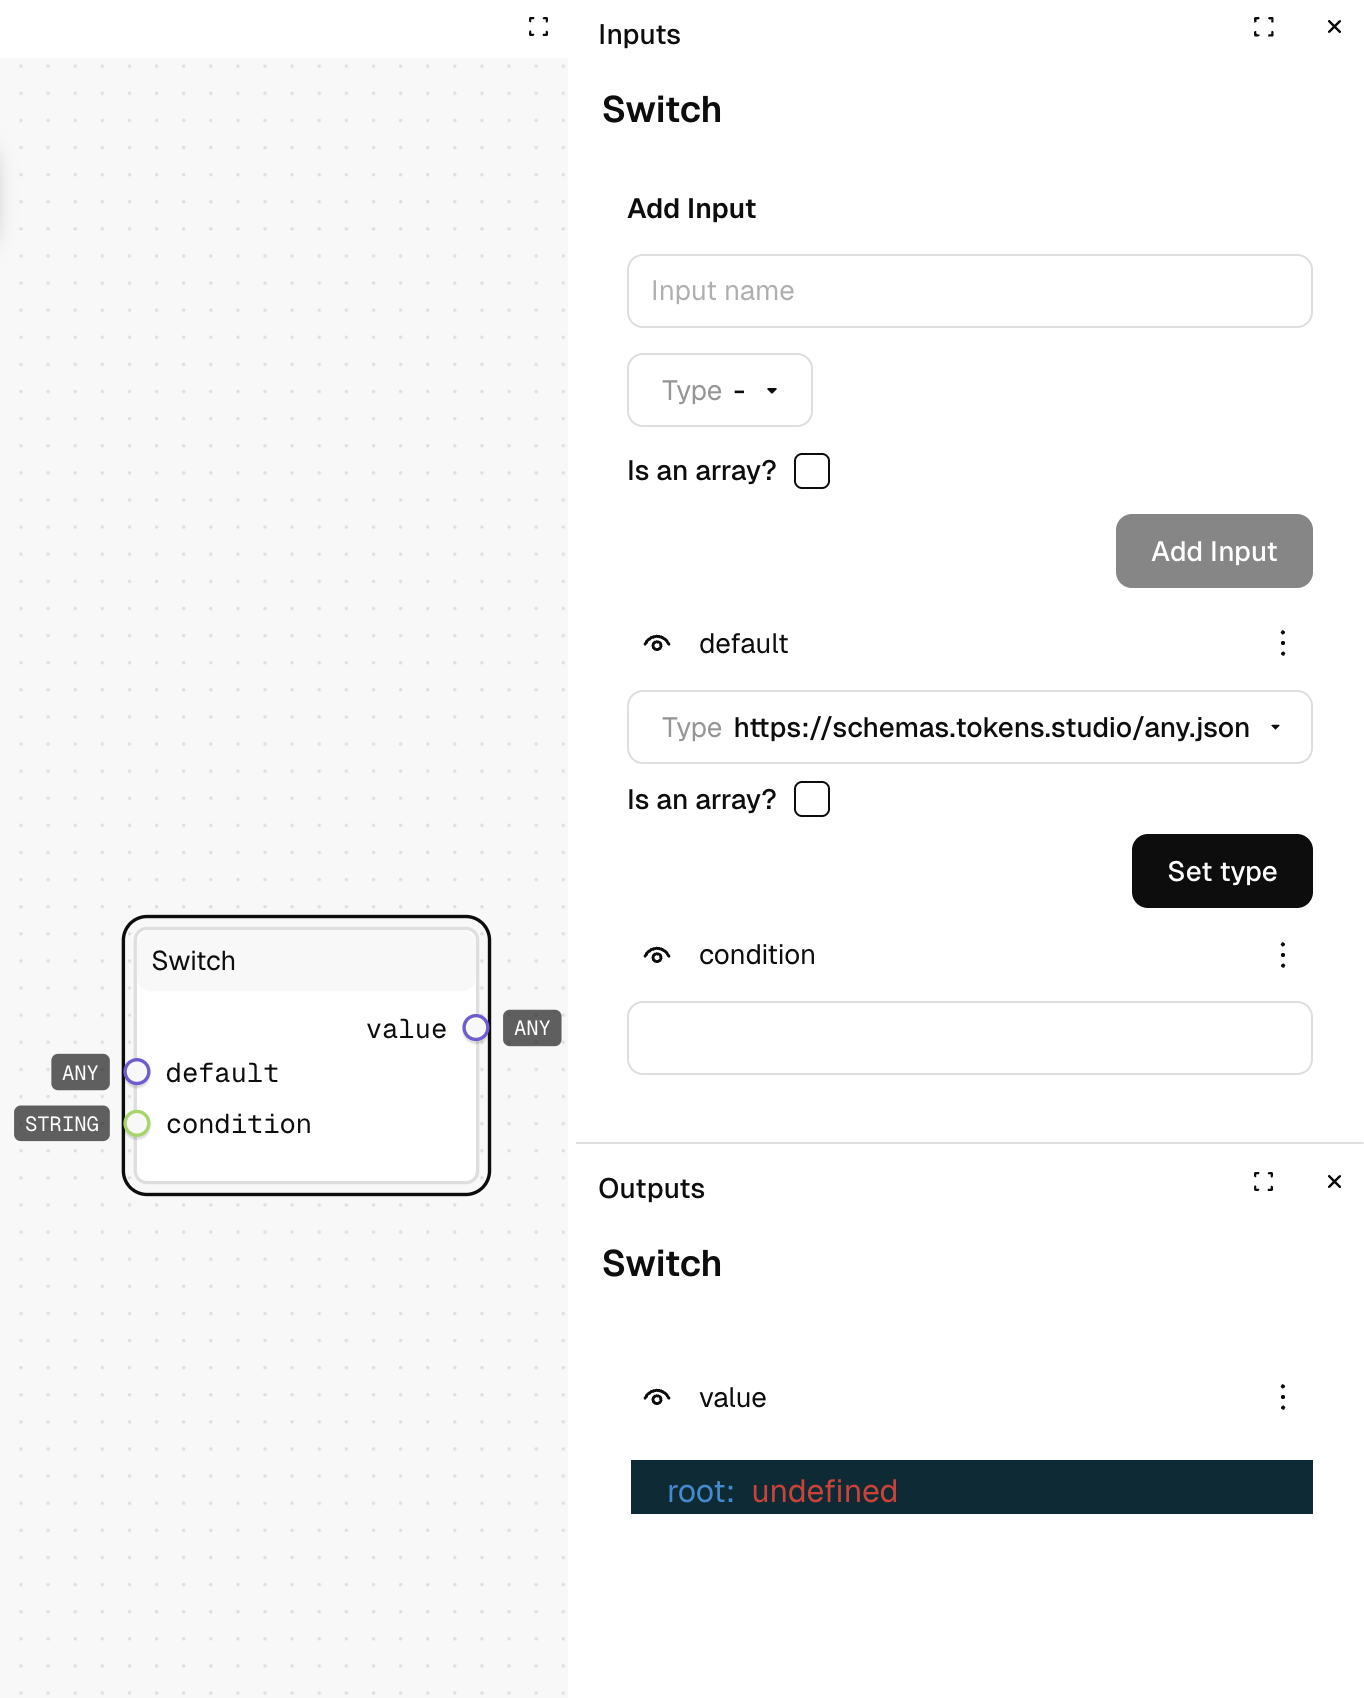The width and height of the screenshot is (1364, 1698).
Task: Click the default input port on Switch node
Action: click(x=137, y=1072)
